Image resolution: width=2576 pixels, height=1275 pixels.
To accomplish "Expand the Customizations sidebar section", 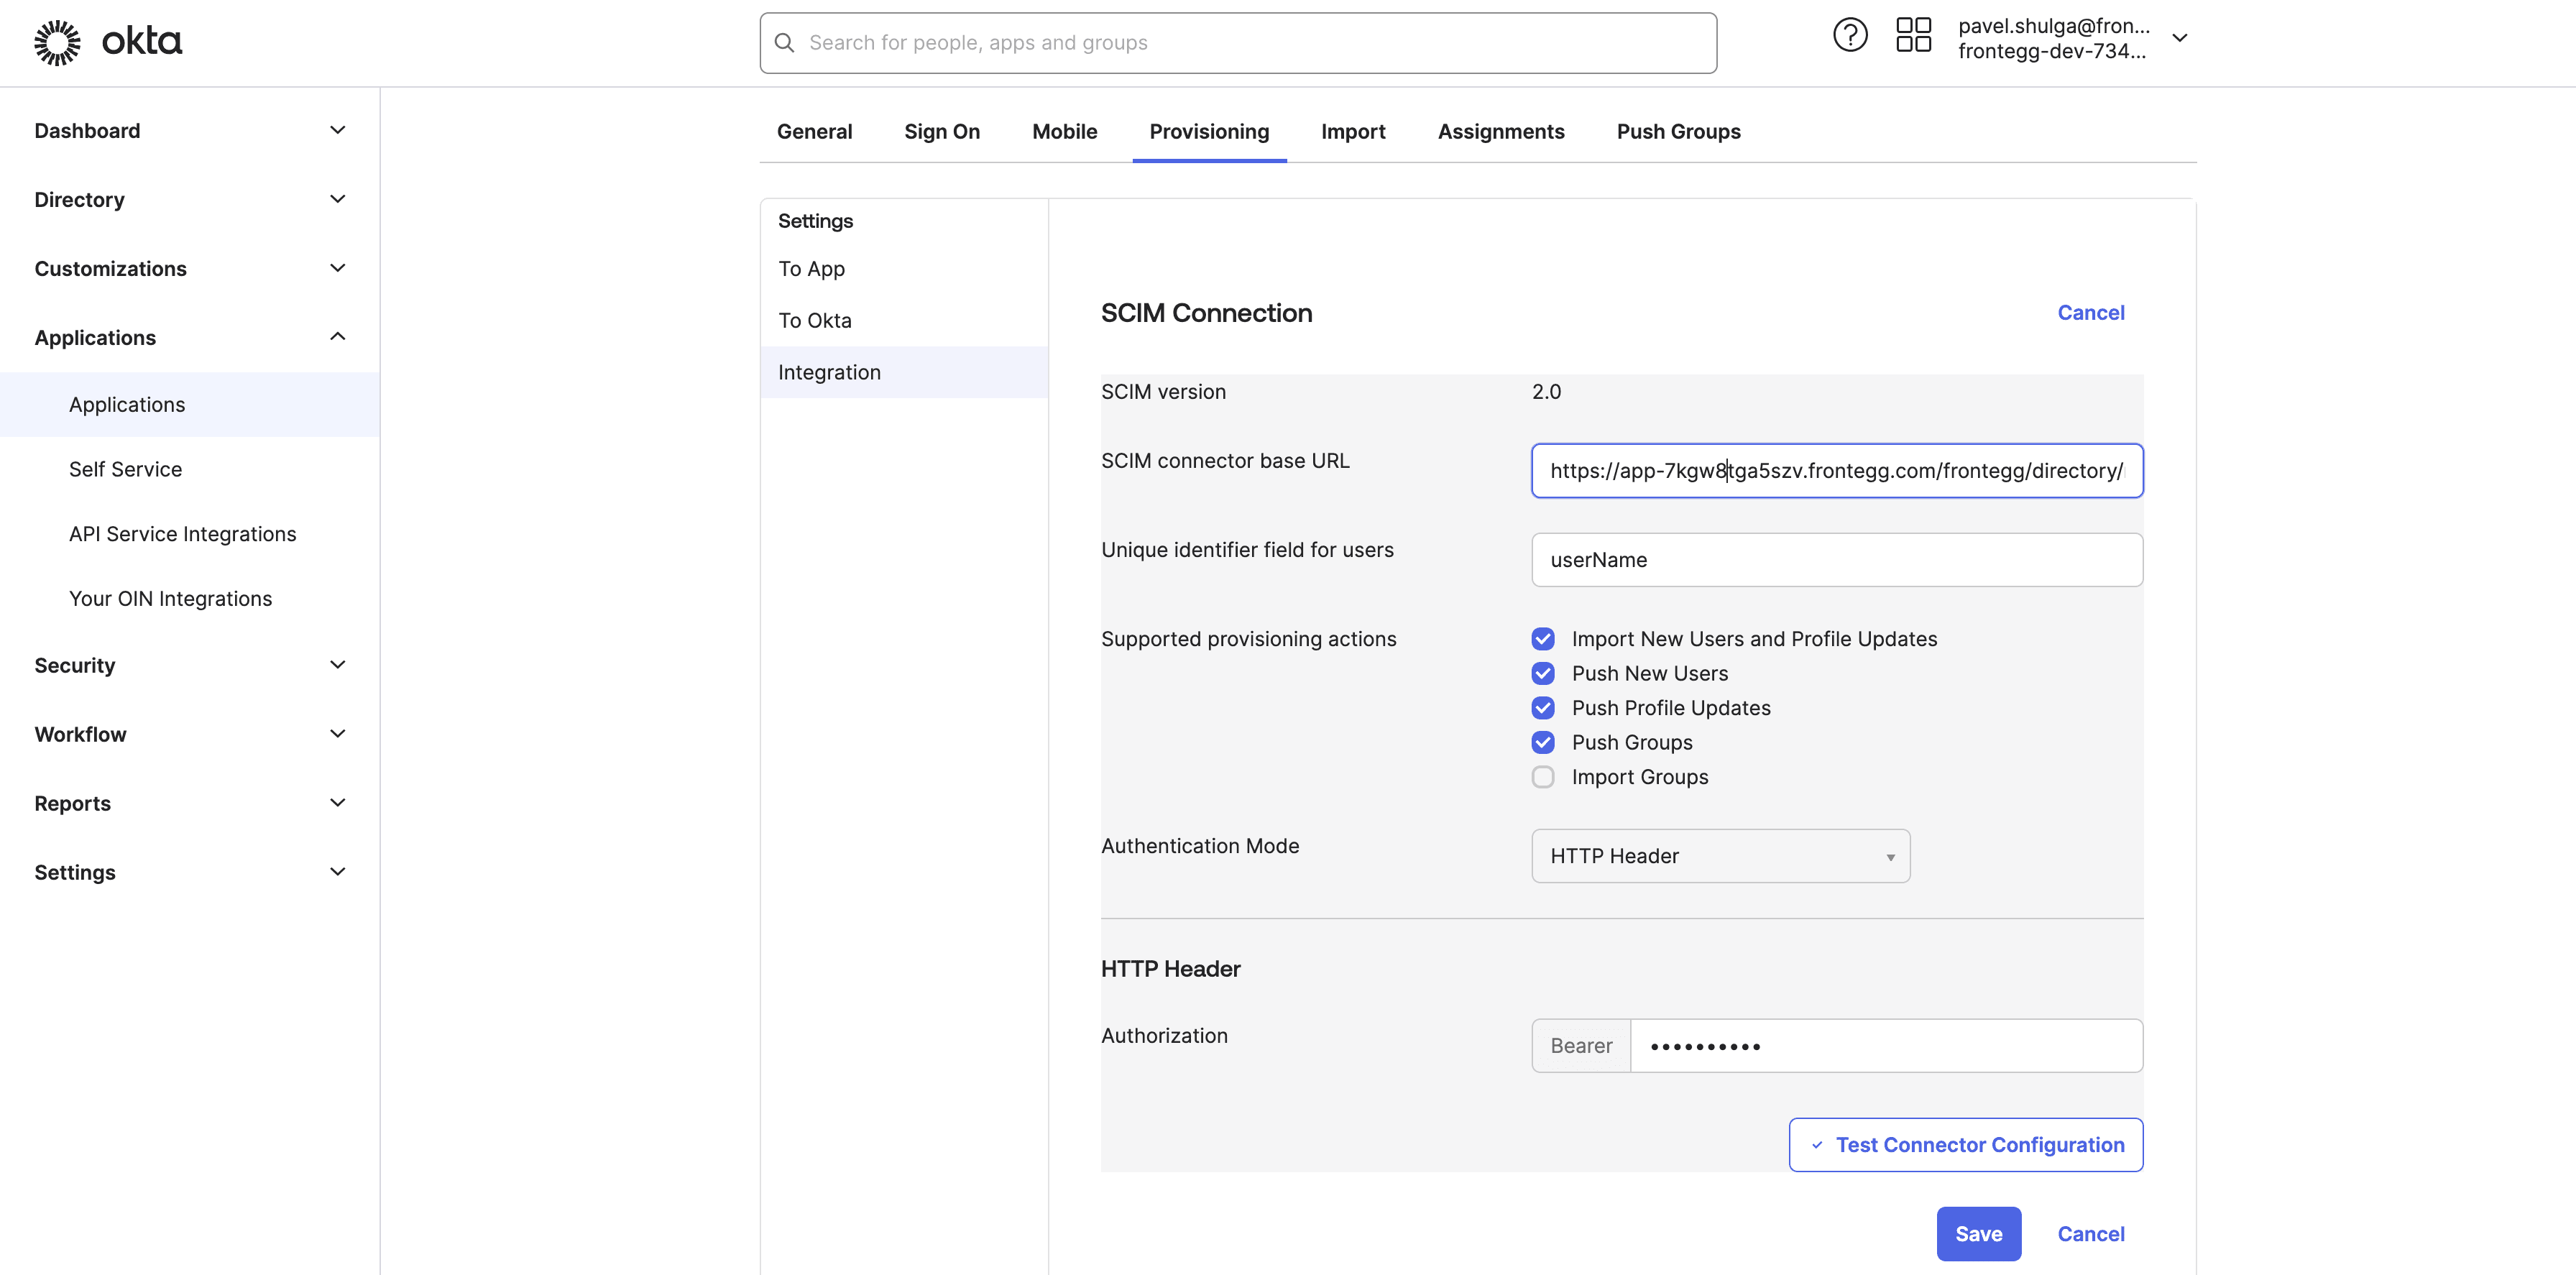I will pos(190,269).
